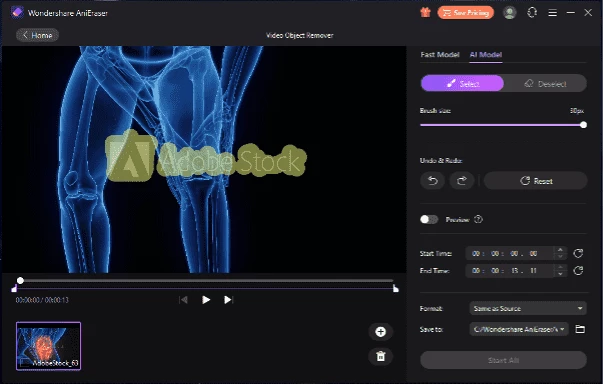Browse output folder with folder icon
Image resolution: width=604 pixels, height=384 pixels.
click(x=580, y=329)
